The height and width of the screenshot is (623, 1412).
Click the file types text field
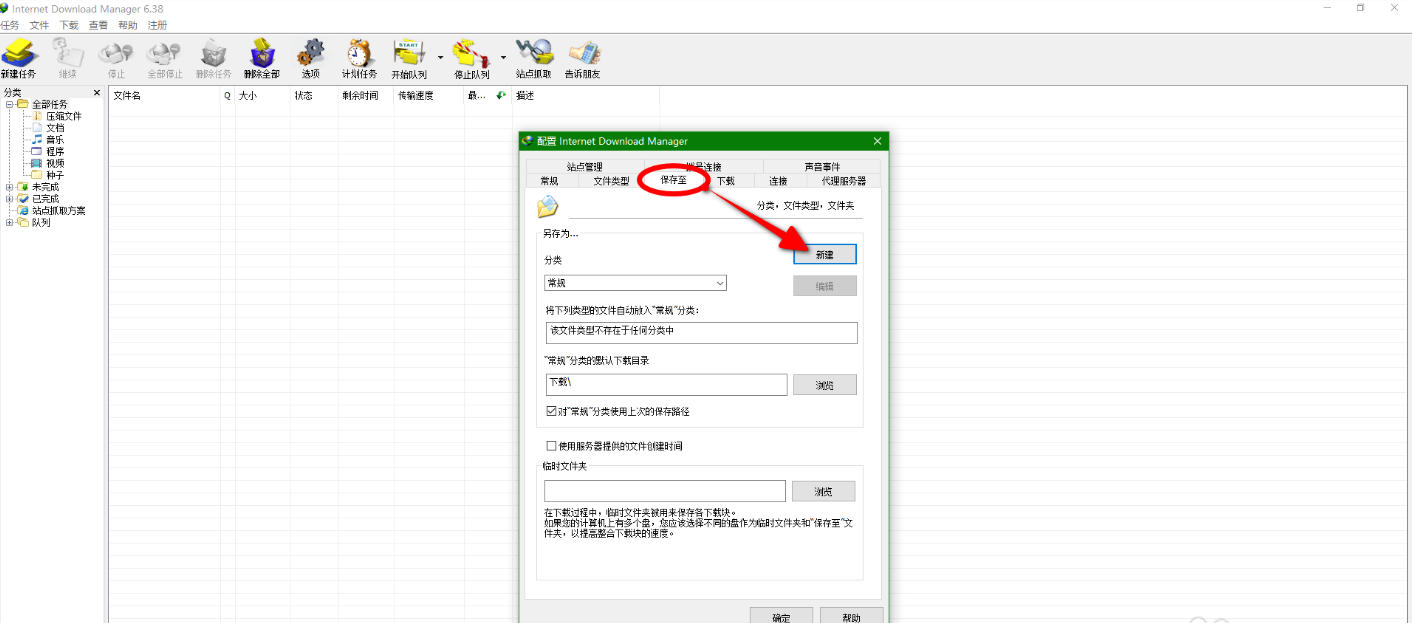click(x=701, y=332)
